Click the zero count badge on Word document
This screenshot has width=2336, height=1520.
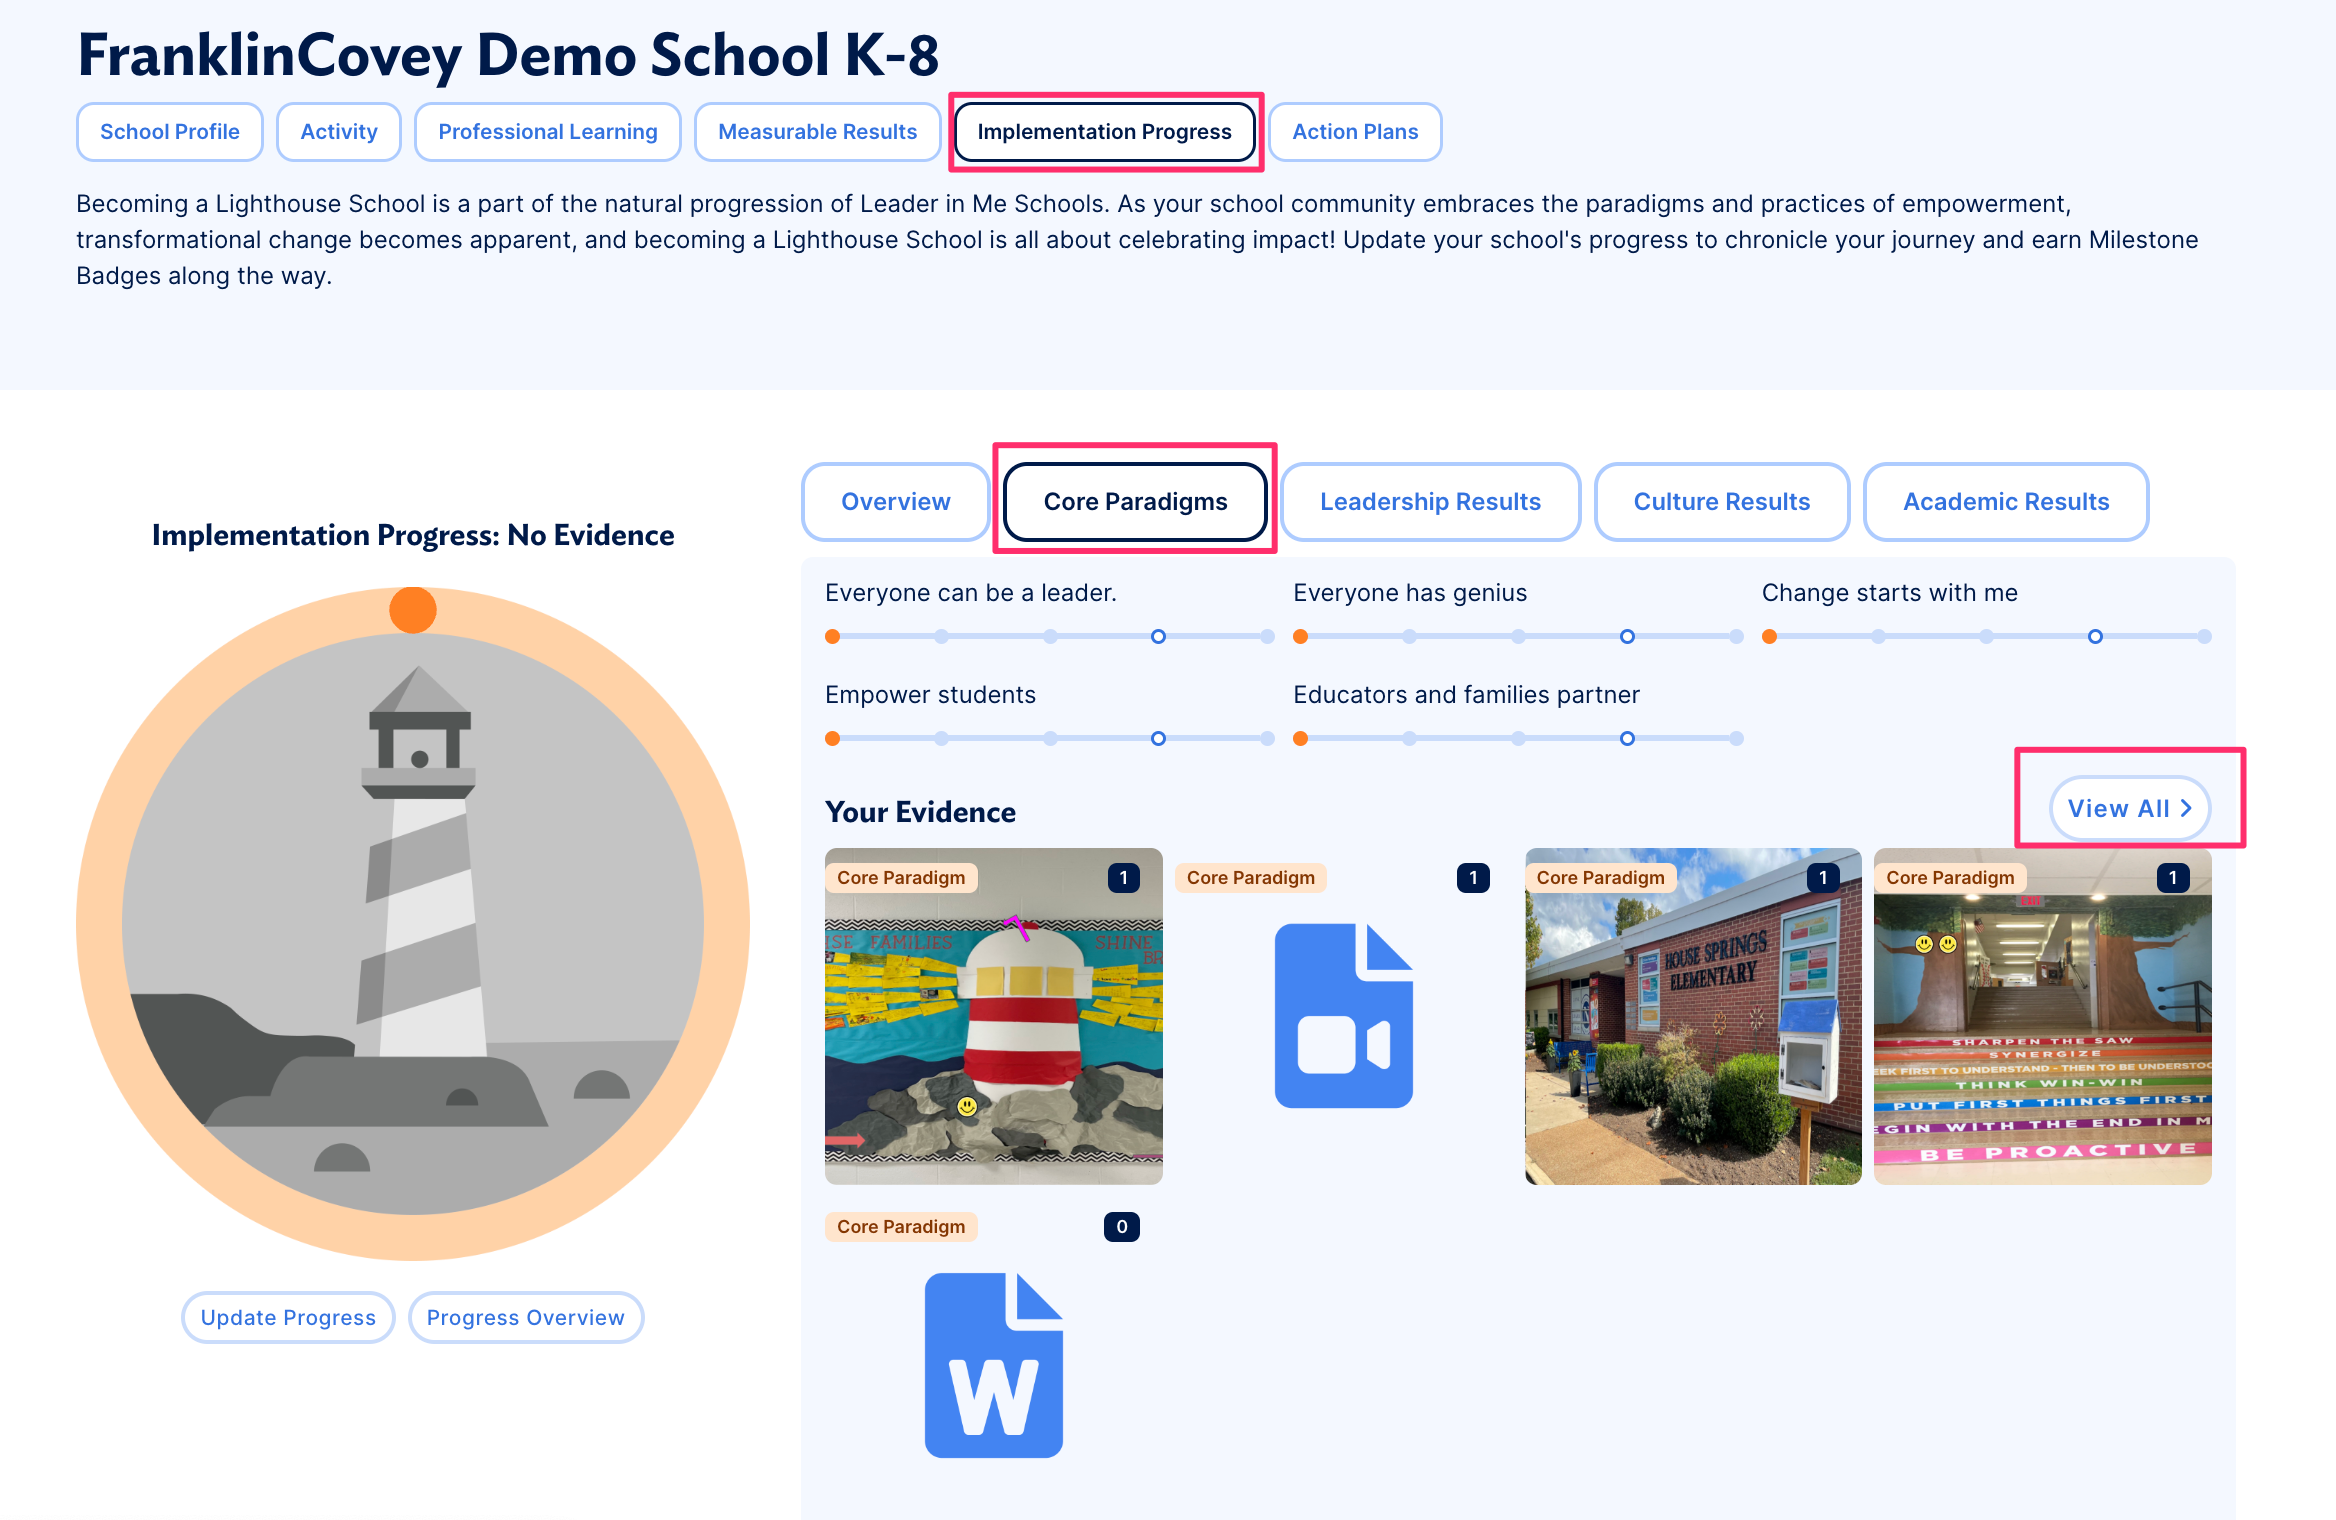(1121, 1227)
